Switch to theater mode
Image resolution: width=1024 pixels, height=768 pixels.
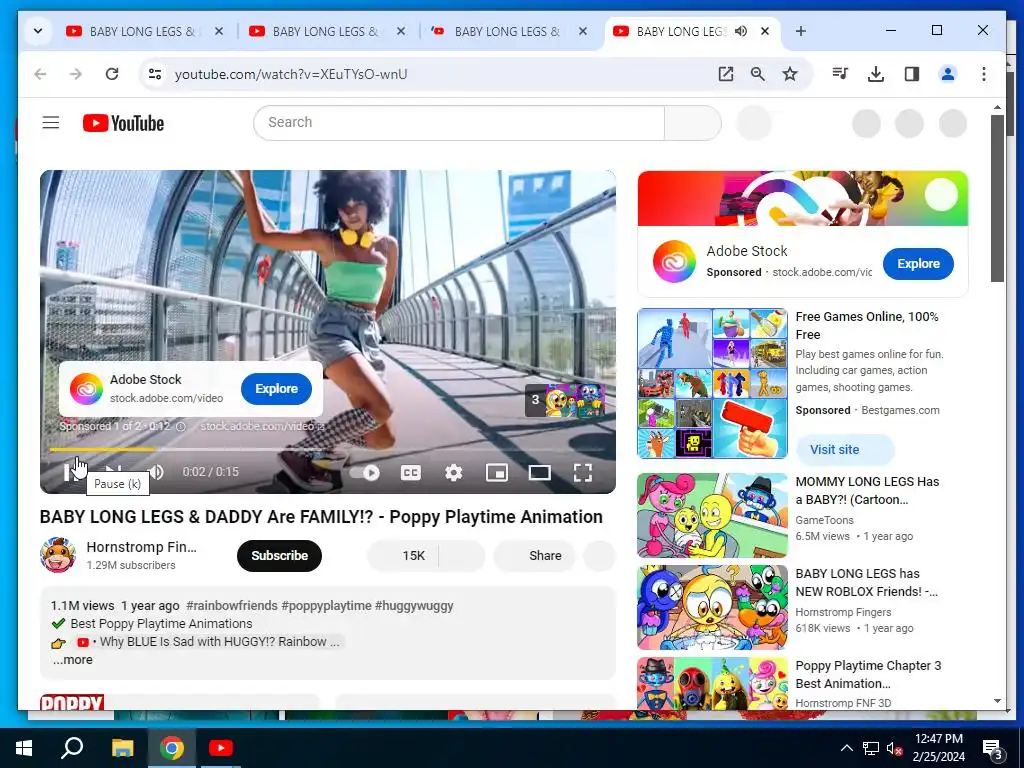tap(539, 472)
